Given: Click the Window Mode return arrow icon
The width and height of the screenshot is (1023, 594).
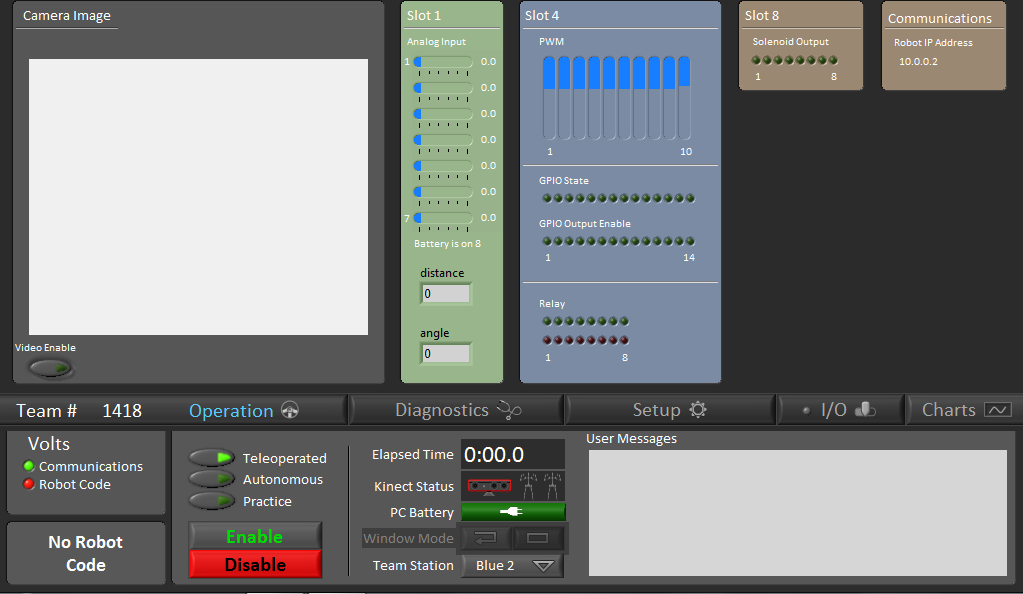Looking at the screenshot, I should click(x=486, y=538).
